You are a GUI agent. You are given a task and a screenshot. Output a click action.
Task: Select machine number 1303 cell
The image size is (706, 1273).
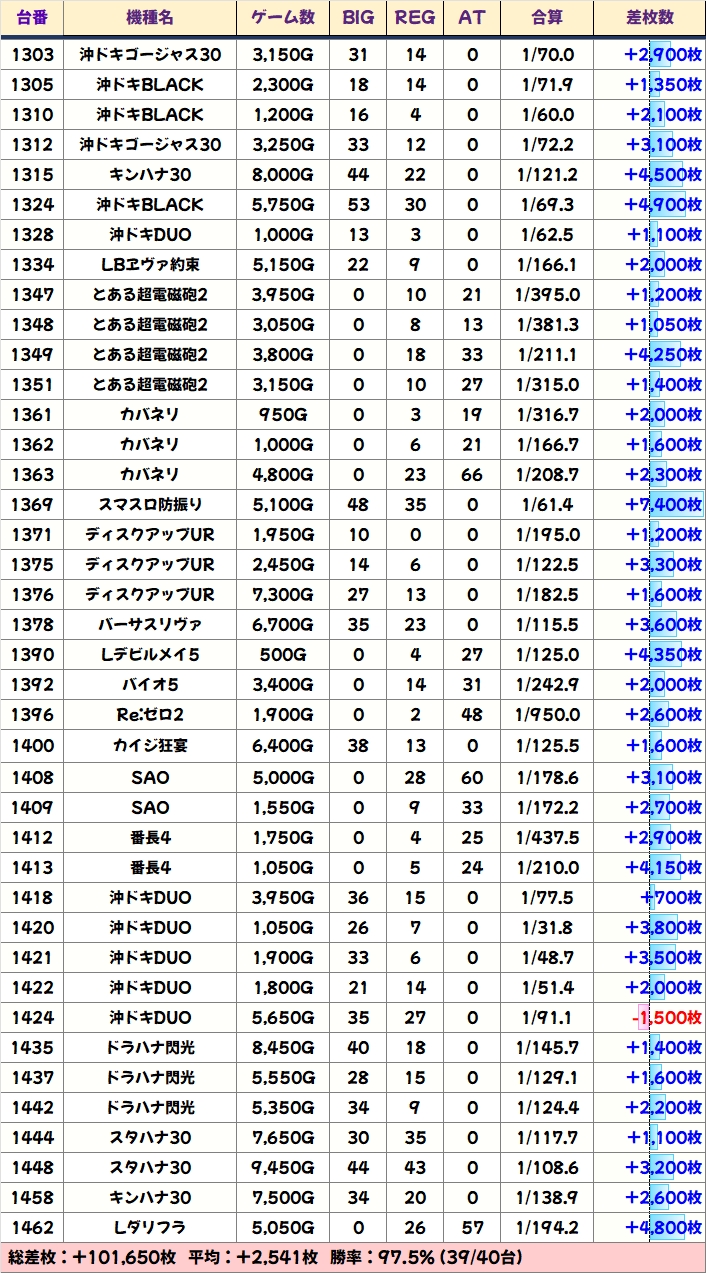coord(32,55)
